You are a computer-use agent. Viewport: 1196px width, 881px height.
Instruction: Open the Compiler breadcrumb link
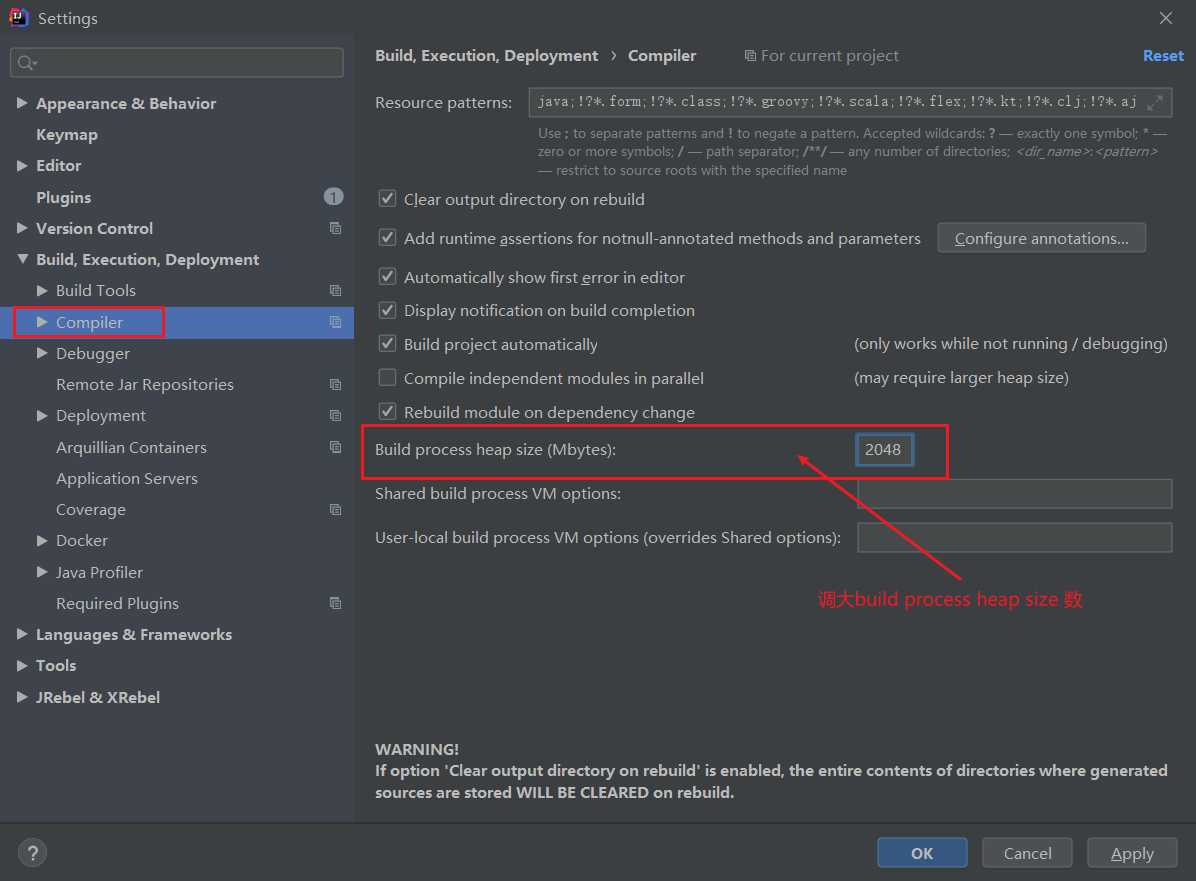tap(661, 55)
